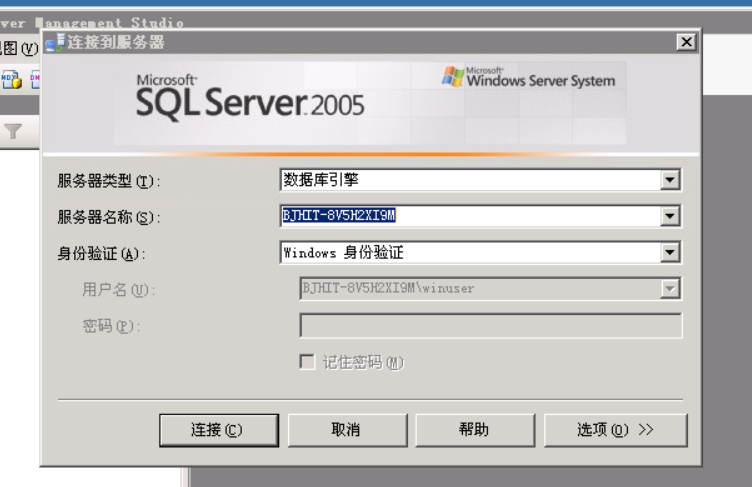The width and height of the screenshot is (752, 487).
Task: Click the filter funnel icon in Management Studio
Action: [13, 131]
